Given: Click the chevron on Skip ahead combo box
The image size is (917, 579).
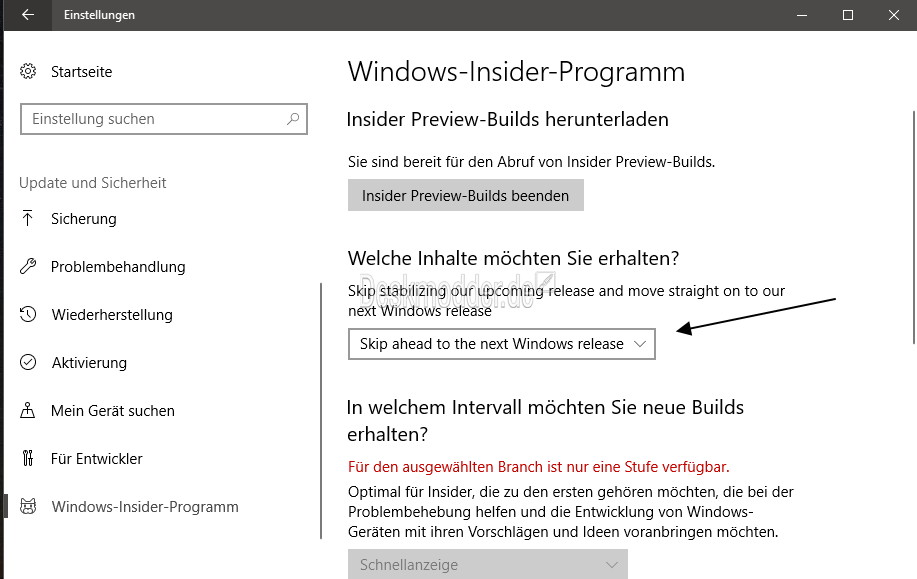Looking at the screenshot, I should [640, 344].
